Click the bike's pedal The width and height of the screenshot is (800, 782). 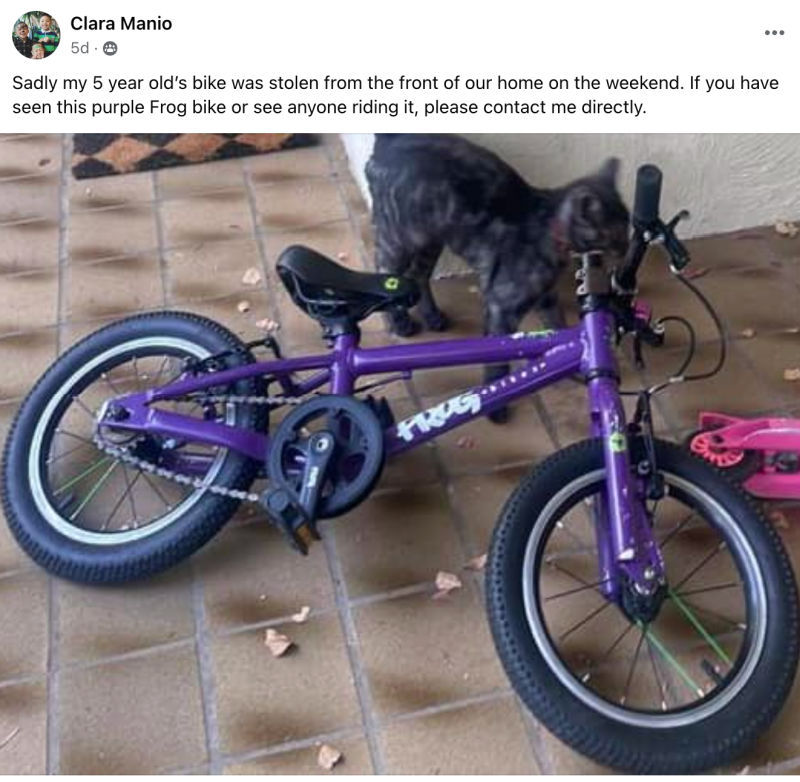[291, 522]
